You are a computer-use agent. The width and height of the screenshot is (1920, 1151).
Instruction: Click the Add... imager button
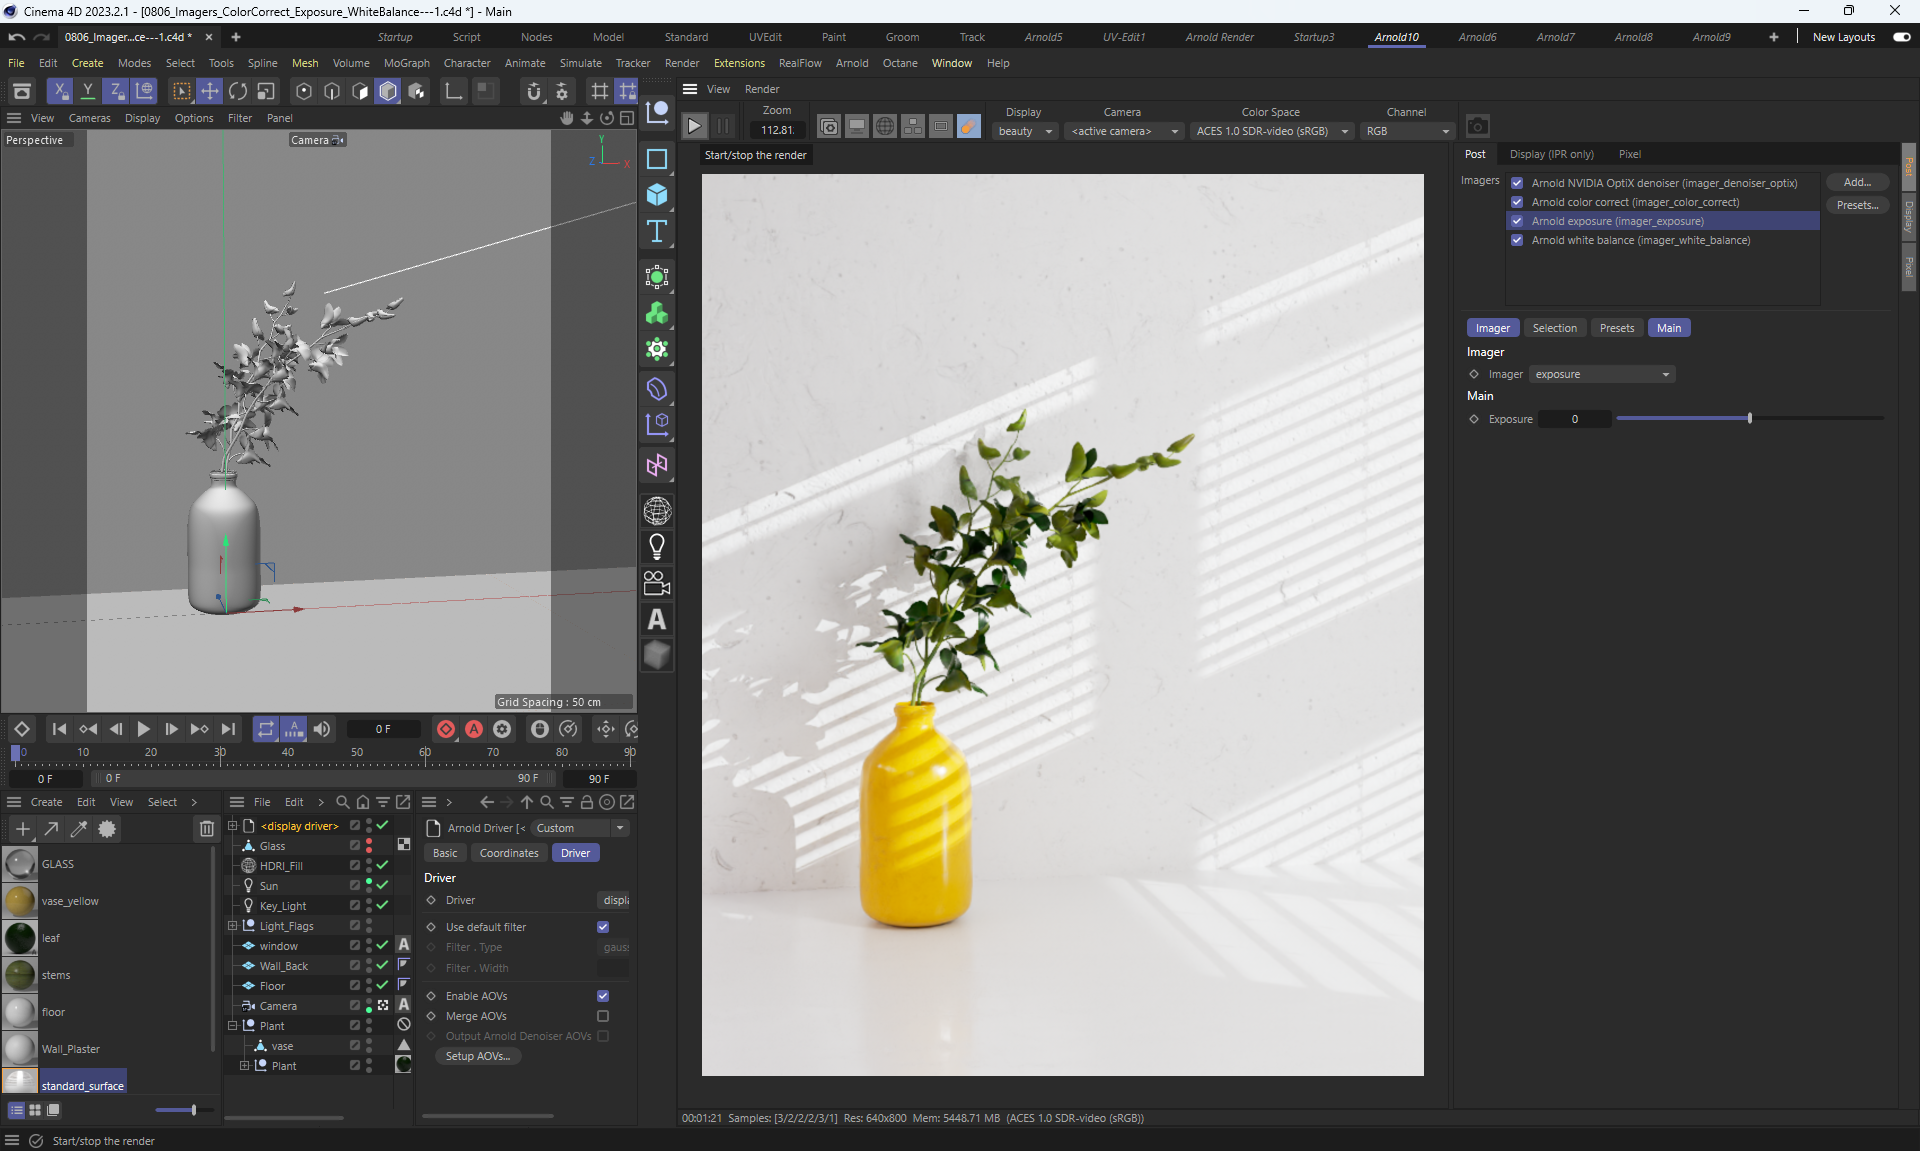1856,182
